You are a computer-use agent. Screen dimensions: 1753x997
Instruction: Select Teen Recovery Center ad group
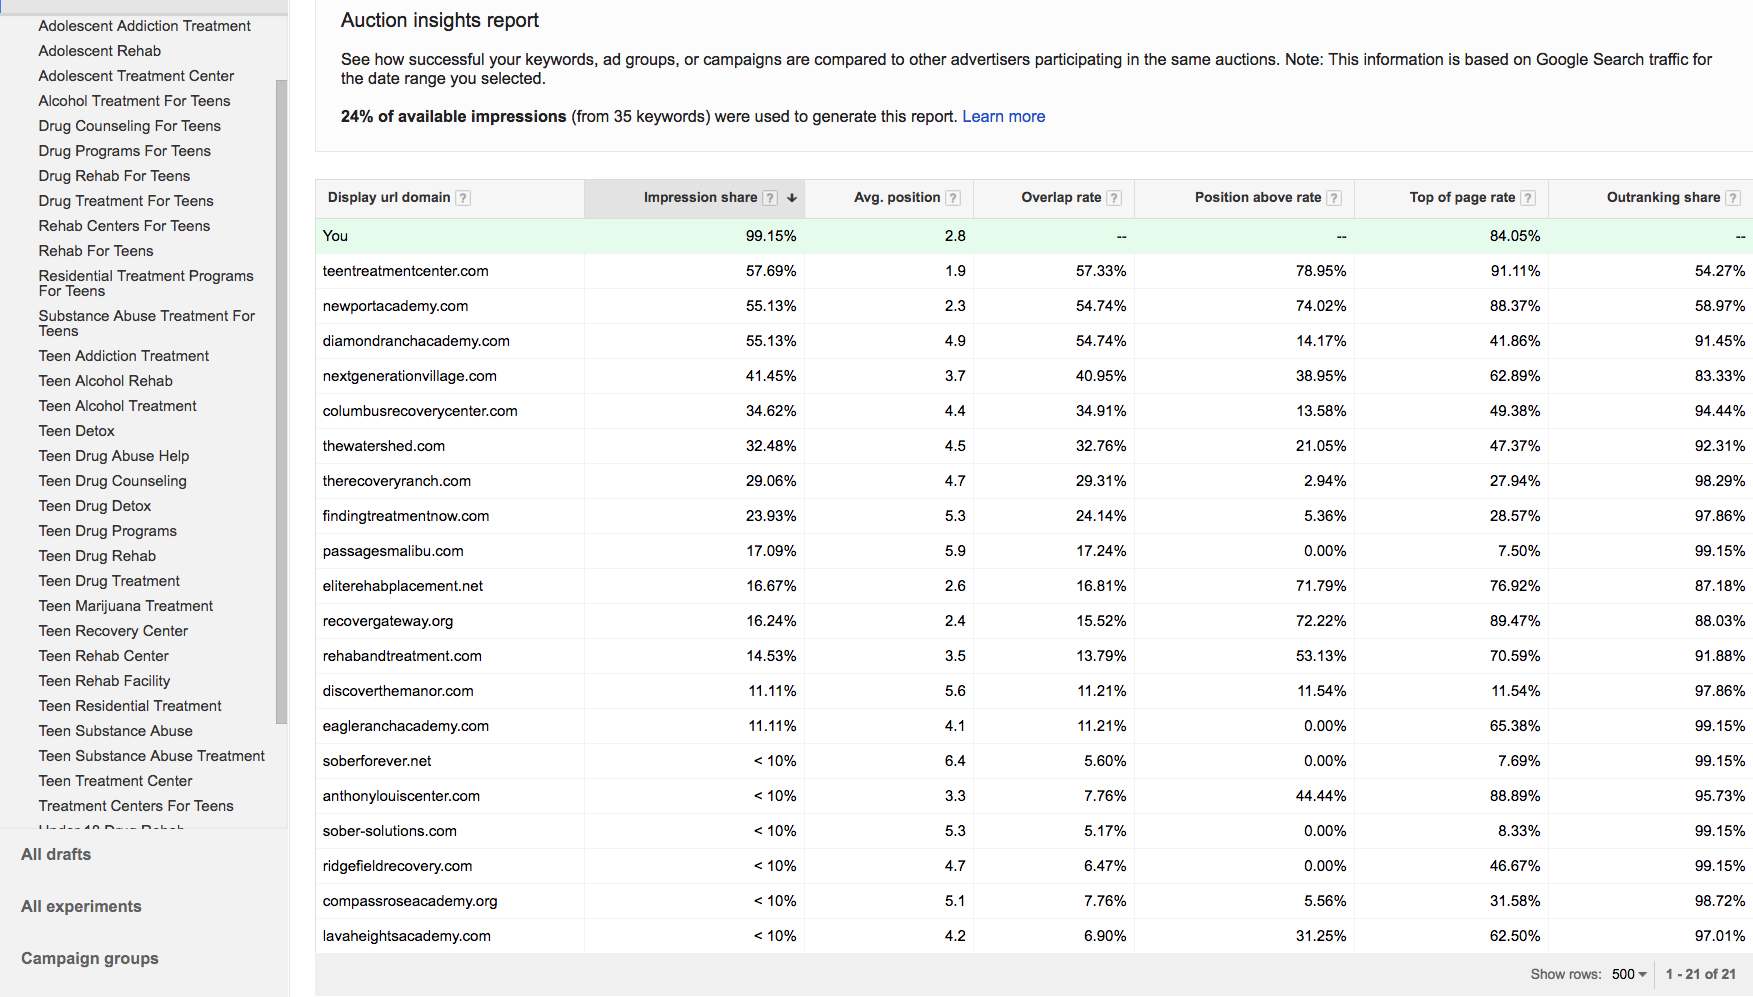[x=113, y=631]
